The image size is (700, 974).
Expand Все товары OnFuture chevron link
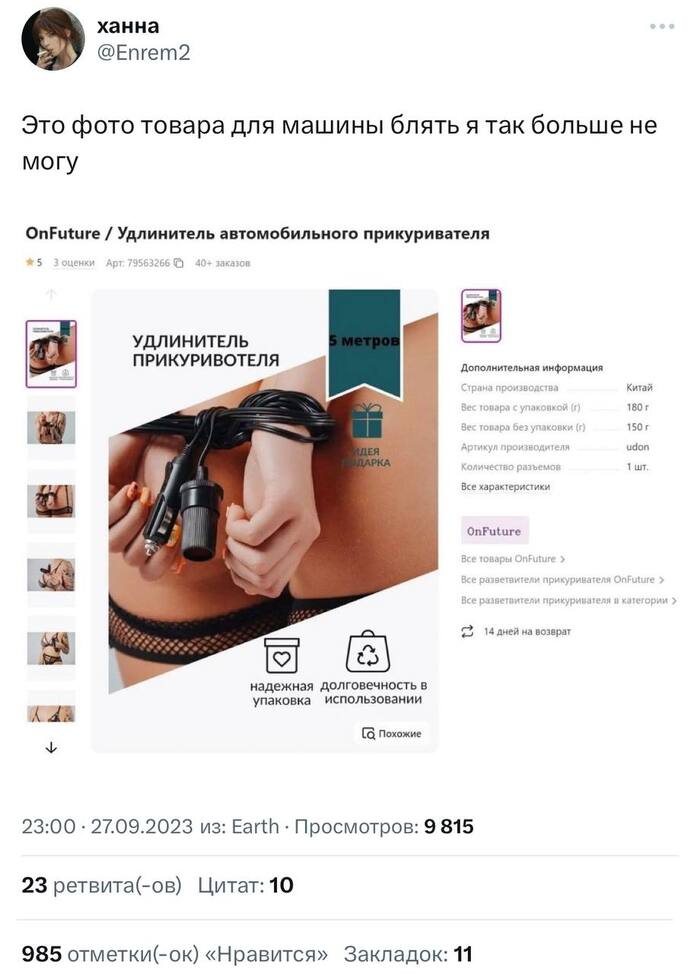click(513, 559)
